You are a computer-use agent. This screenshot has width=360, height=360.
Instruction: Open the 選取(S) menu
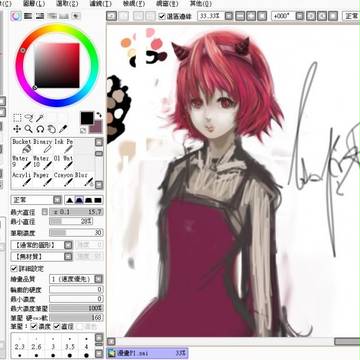[66, 4]
